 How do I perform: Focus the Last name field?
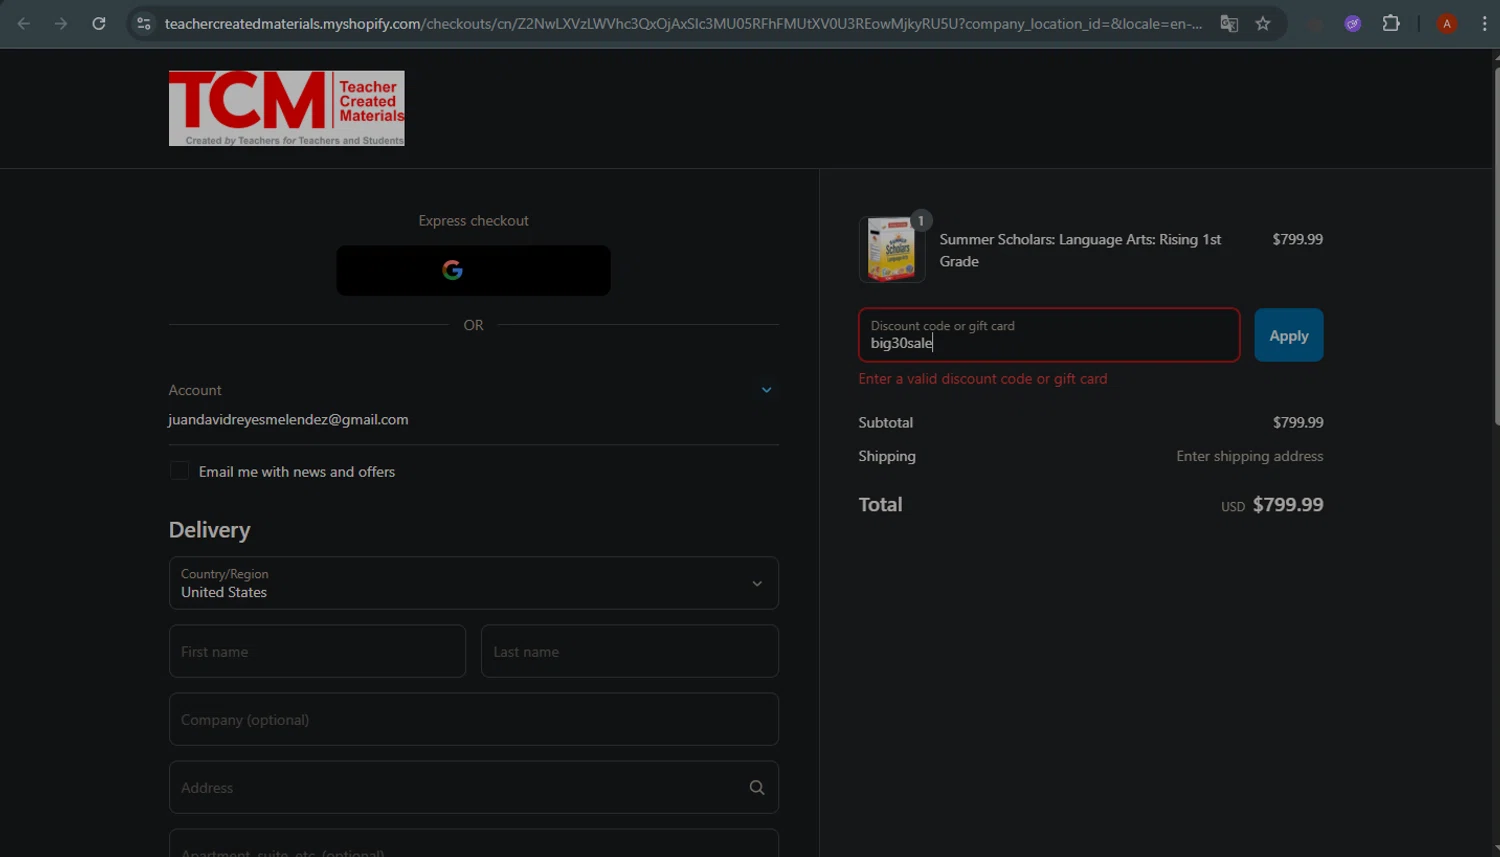[630, 651]
